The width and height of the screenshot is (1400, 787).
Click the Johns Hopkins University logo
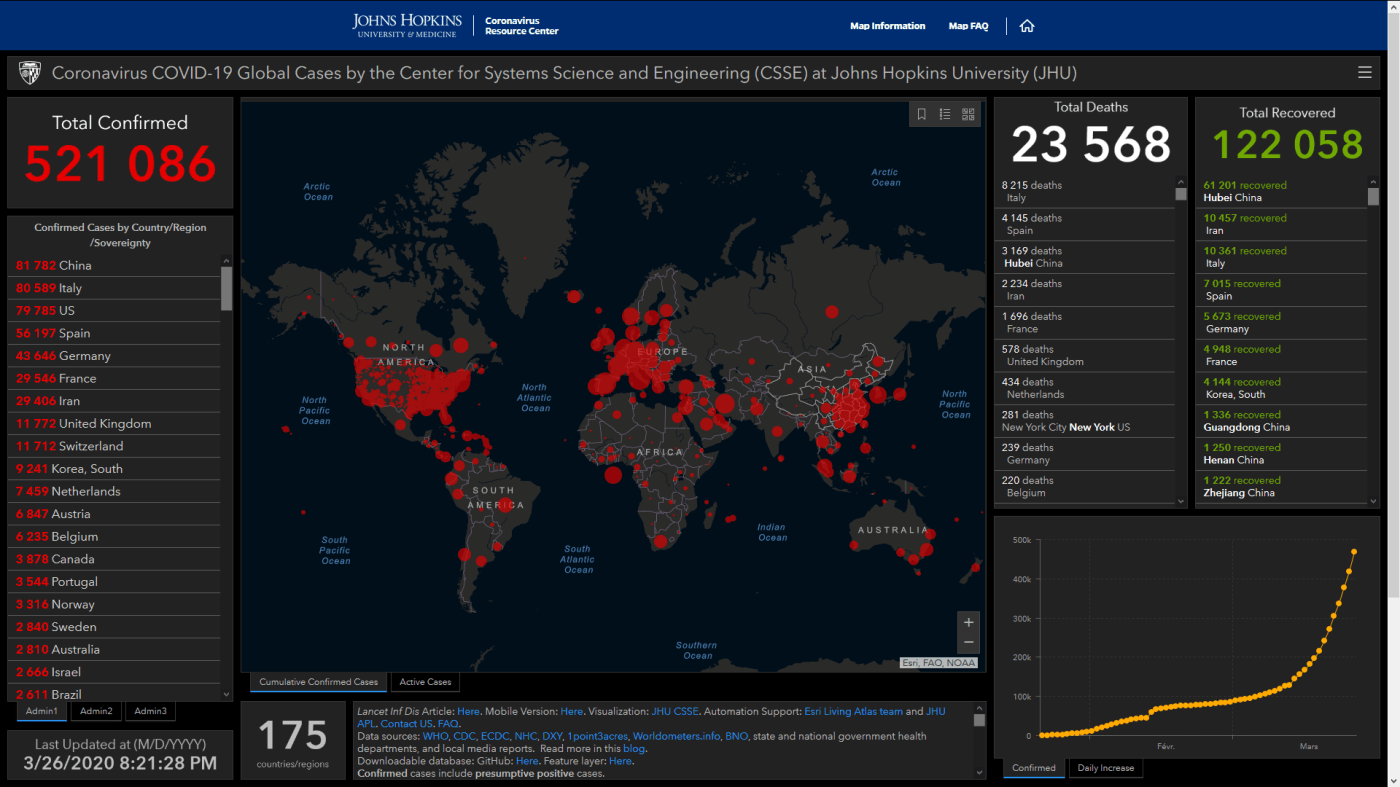[x=407, y=26]
